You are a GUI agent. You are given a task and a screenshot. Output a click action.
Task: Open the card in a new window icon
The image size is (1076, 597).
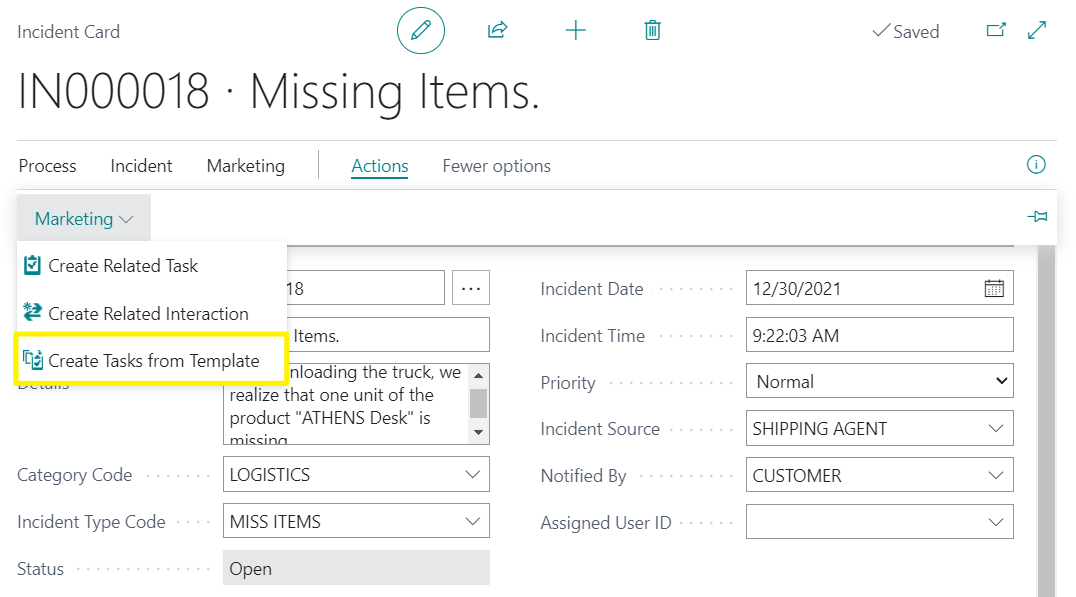tap(996, 30)
